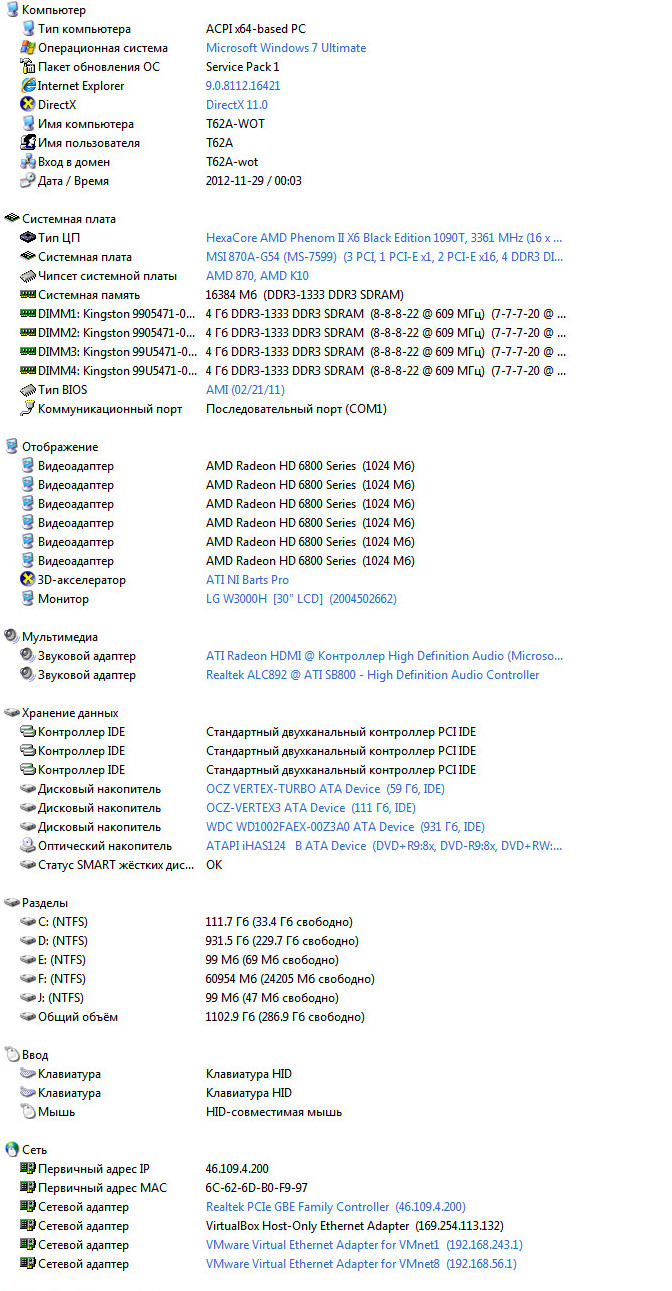Screen dimensions: 672x1291
Task: Click the Коммуникационный порт icon
Action: point(28,409)
